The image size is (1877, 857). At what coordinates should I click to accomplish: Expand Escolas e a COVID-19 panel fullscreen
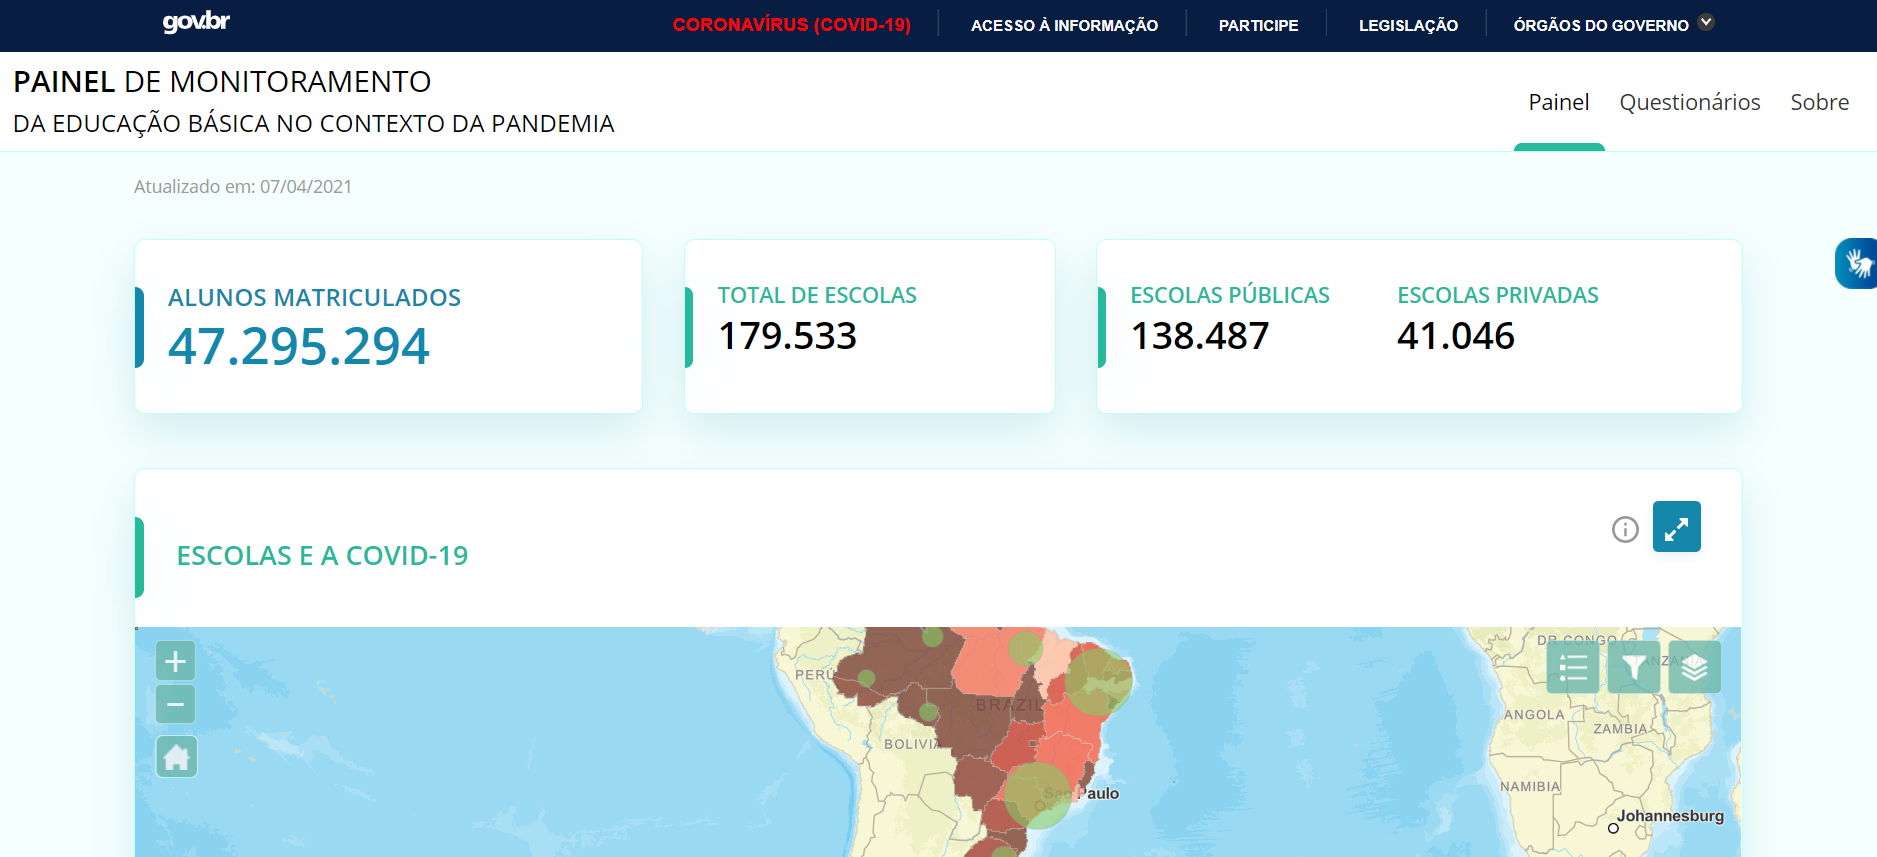(1677, 527)
